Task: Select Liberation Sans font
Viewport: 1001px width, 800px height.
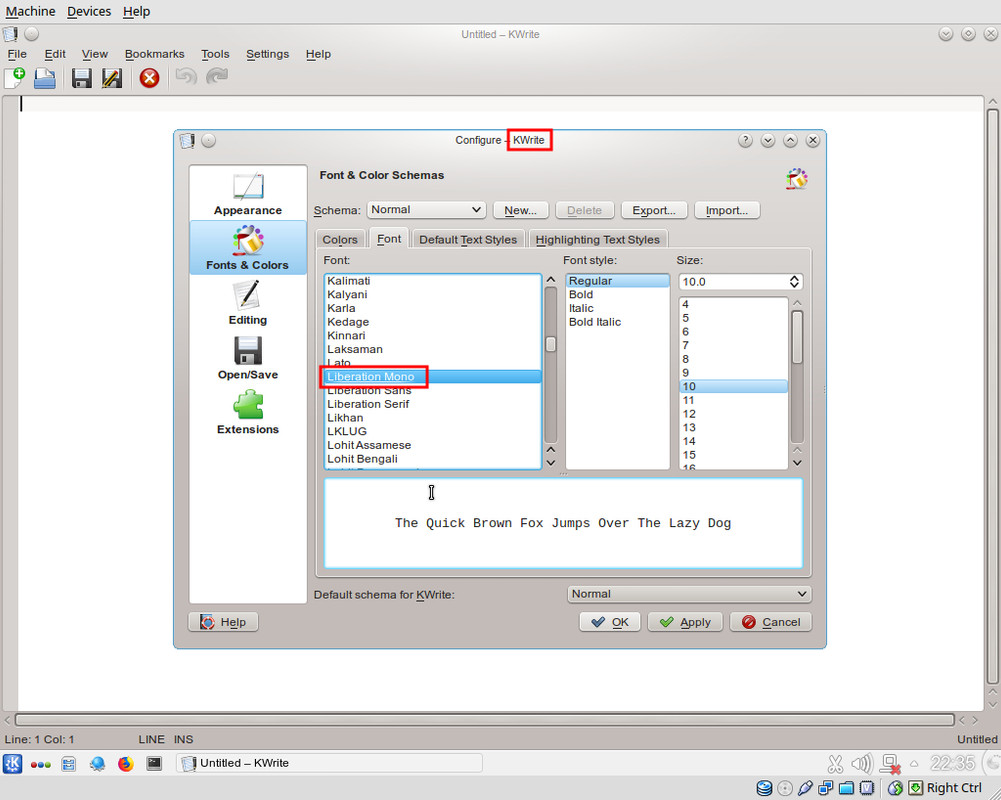Action: (x=432, y=391)
